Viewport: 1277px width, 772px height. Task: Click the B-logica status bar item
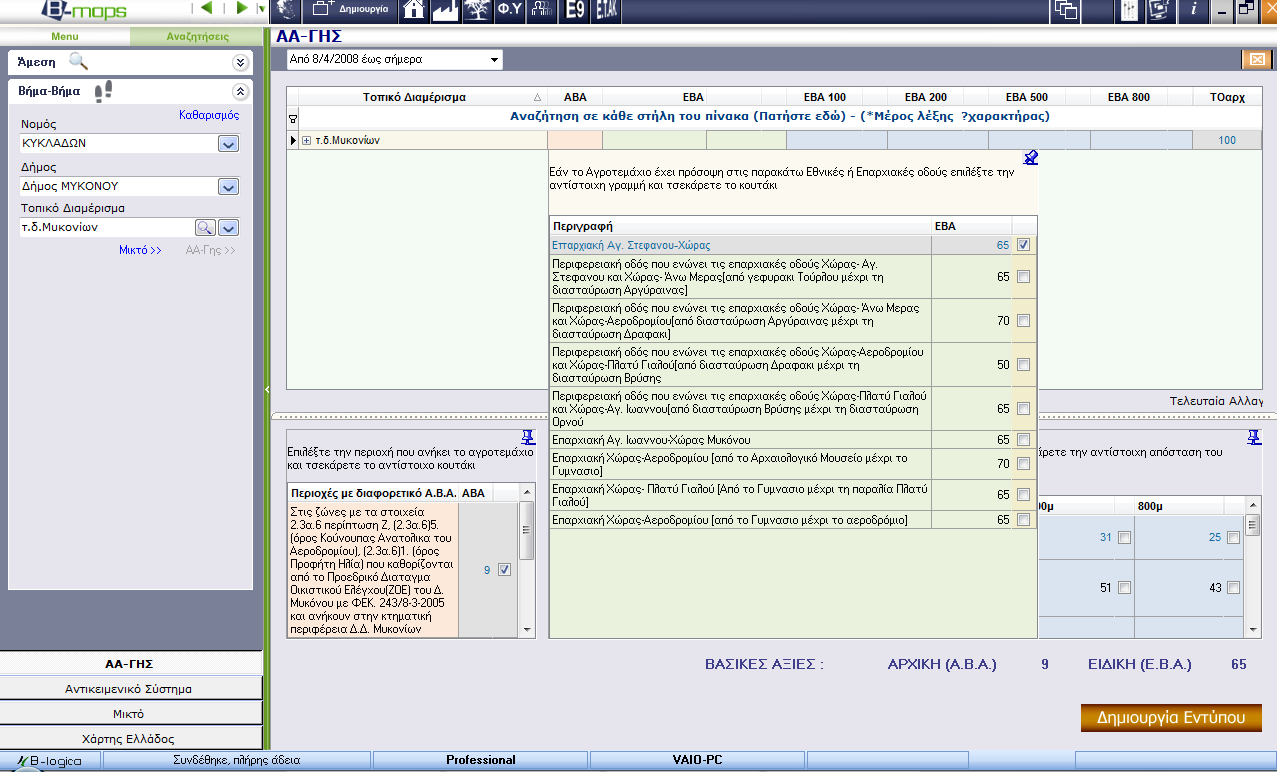coord(50,760)
